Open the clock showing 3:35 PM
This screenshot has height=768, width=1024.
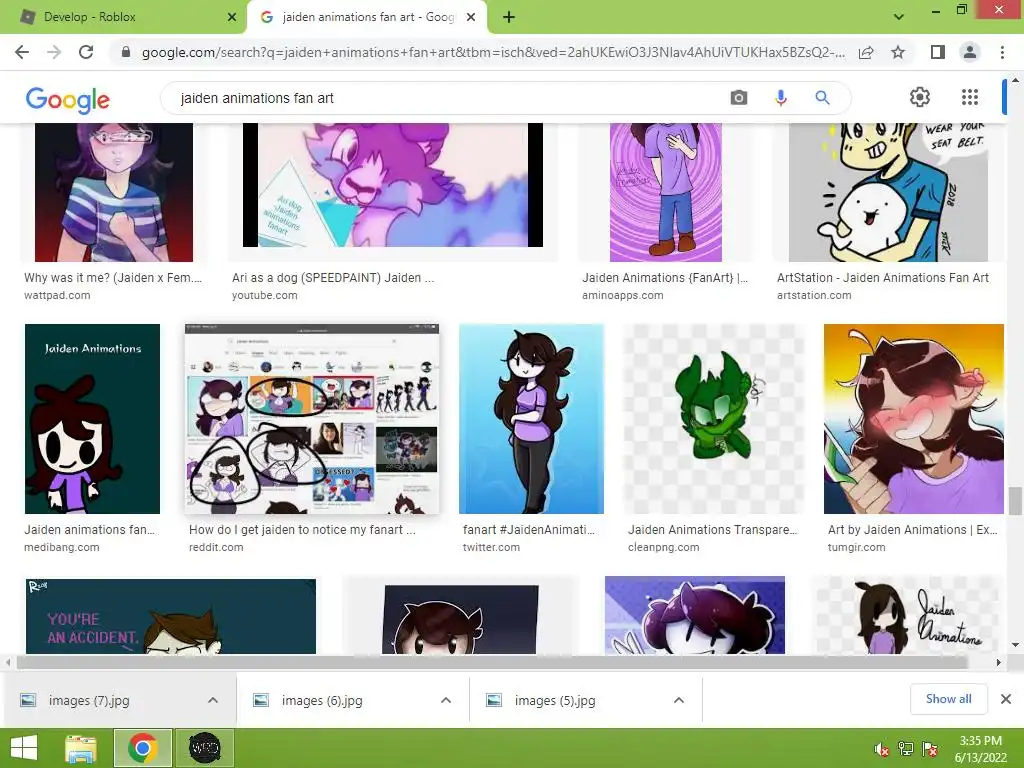pyautogui.click(x=980, y=749)
